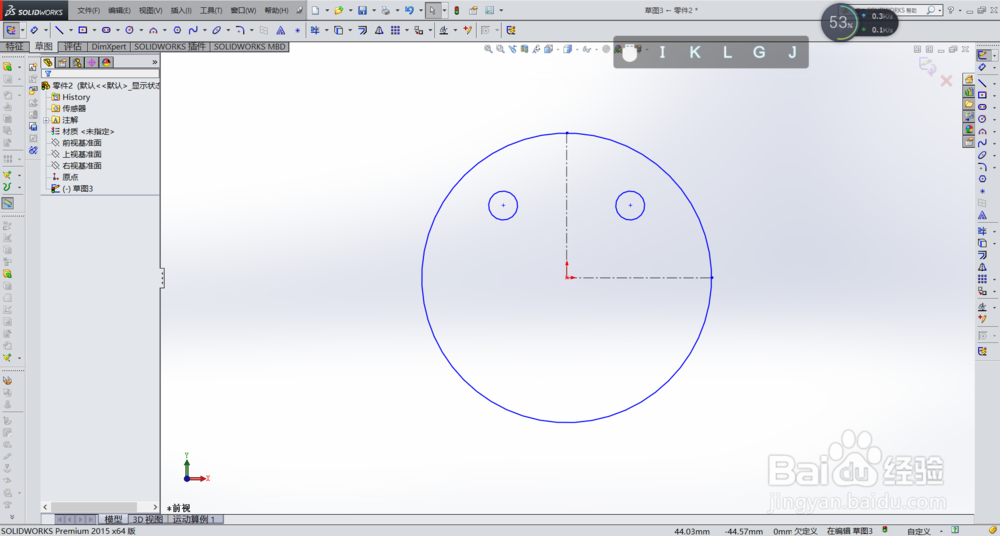The width and height of the screenshot is (1000, 536).
Task: Select the Spline tool in the top toolbar
Action: [x=193, y=30]
